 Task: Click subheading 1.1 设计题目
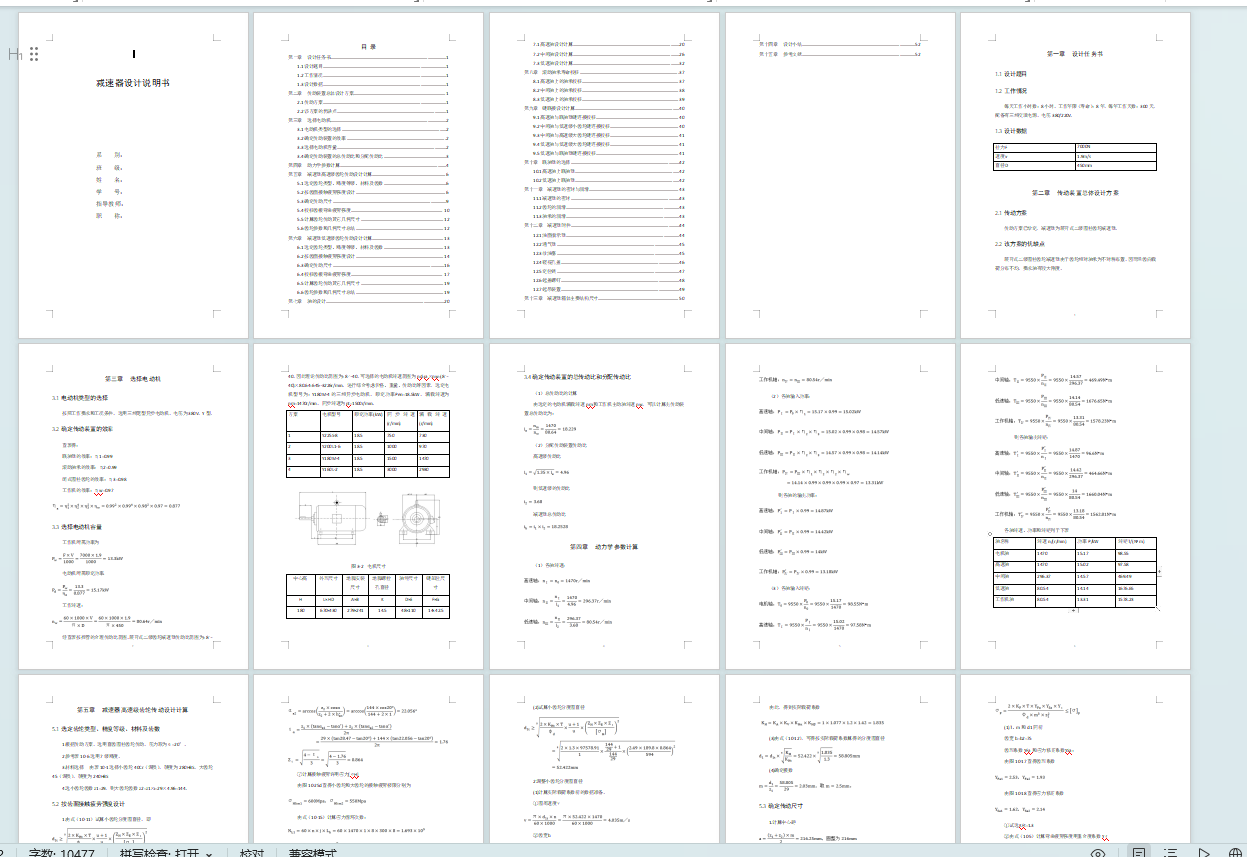pyautogui.click(x=1012, y=74)
